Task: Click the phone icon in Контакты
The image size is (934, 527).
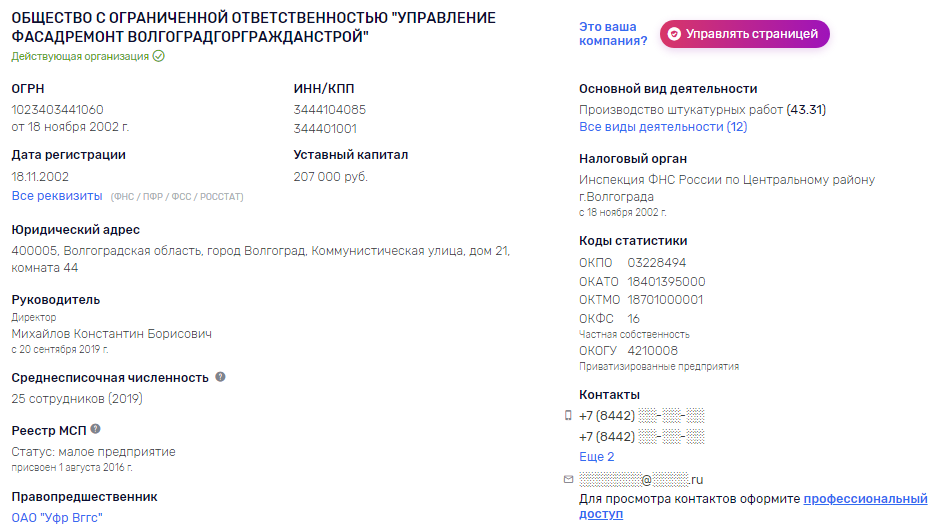Action: [x=568, y=416]
